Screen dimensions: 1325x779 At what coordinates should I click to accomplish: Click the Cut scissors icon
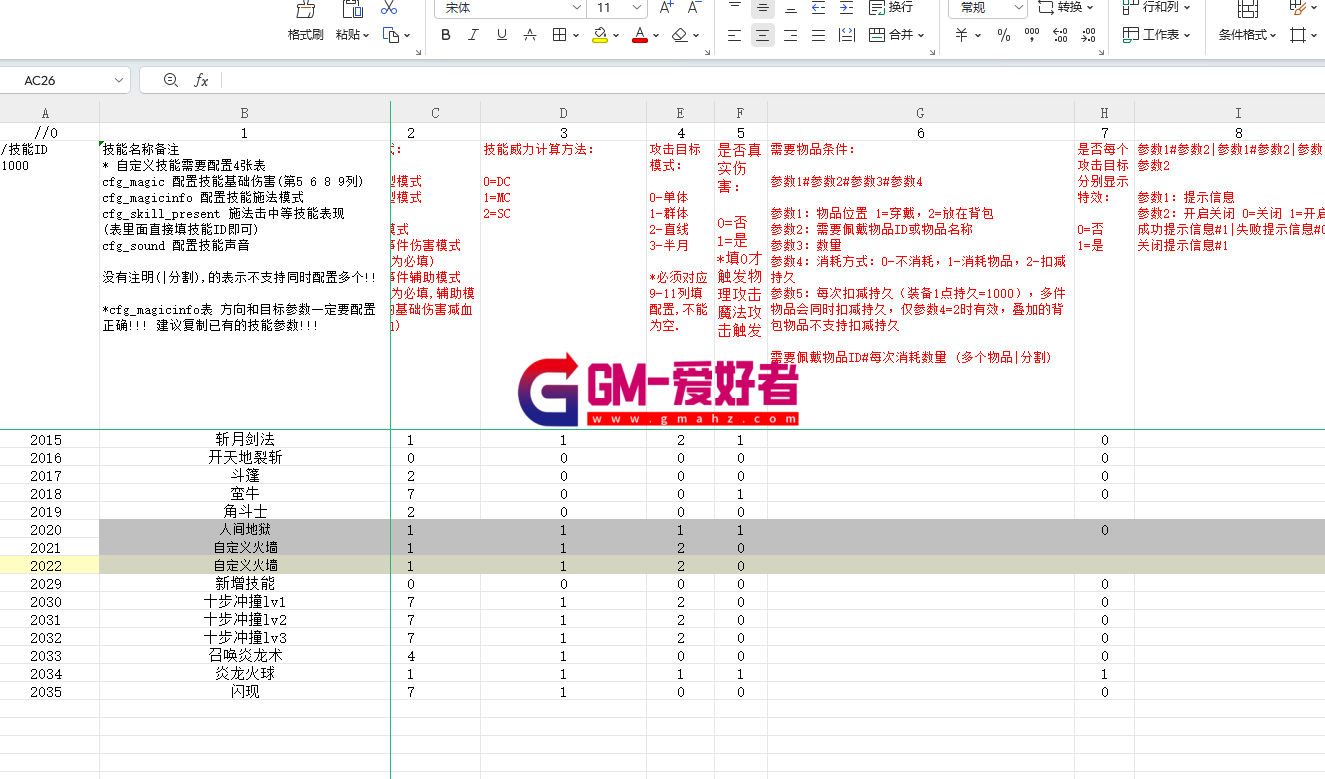click(x=389, y=8)
